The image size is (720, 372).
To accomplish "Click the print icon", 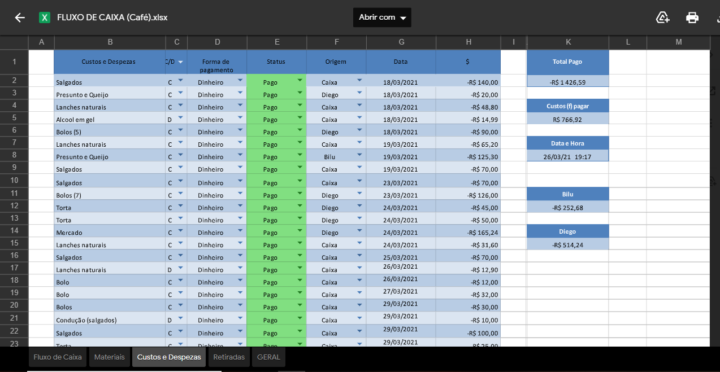I will [x=692, y=18].
